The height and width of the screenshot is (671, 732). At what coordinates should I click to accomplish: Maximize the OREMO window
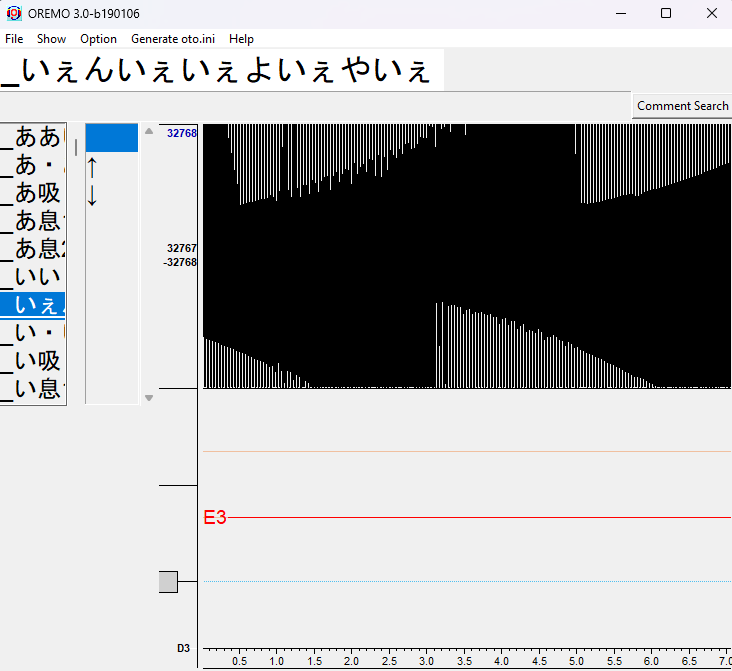[666, 13]
